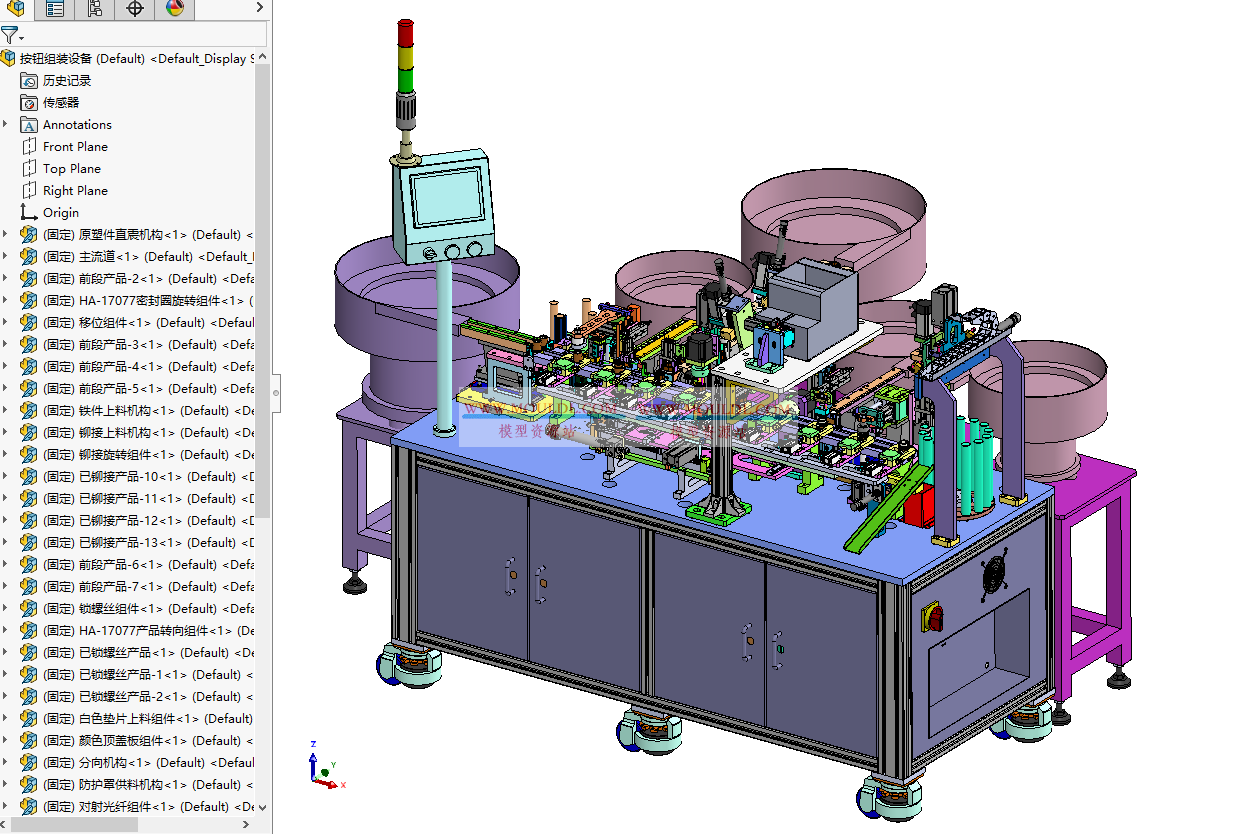Expand the manager tabs chevron arrow
1257x834 pixels.
pos(259,9)
